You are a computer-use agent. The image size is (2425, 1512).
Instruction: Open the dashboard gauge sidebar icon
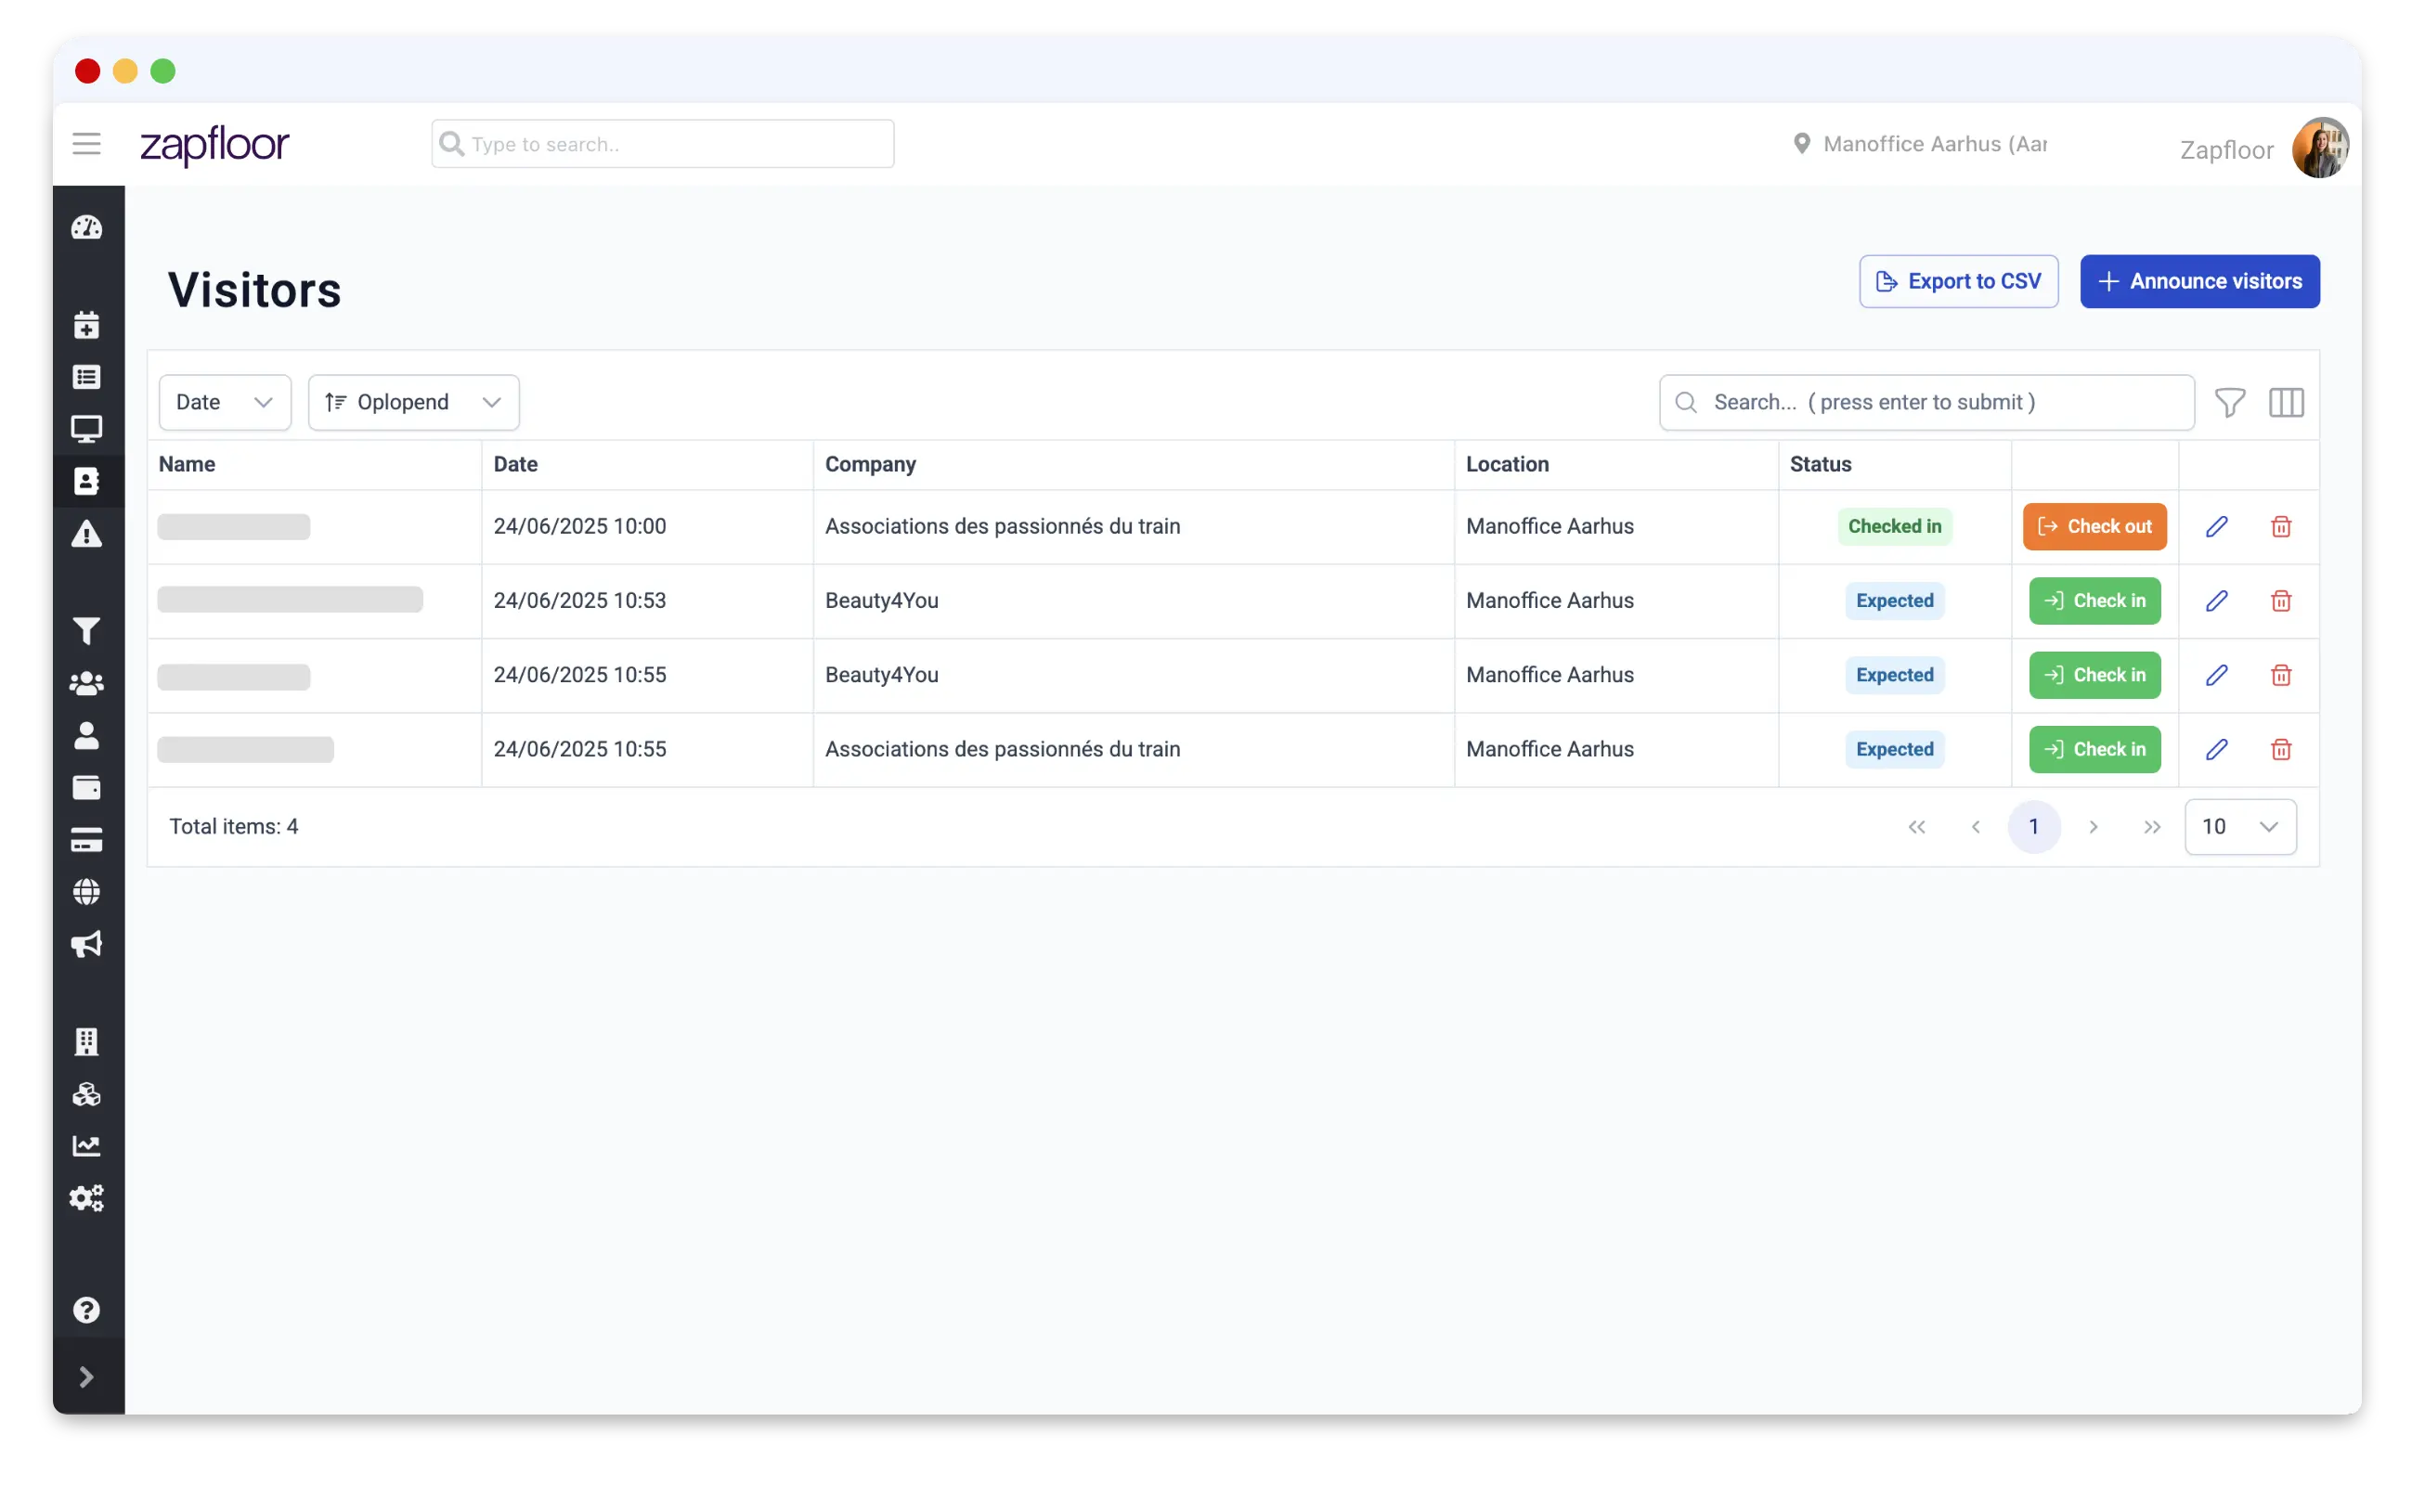[87, 228]
